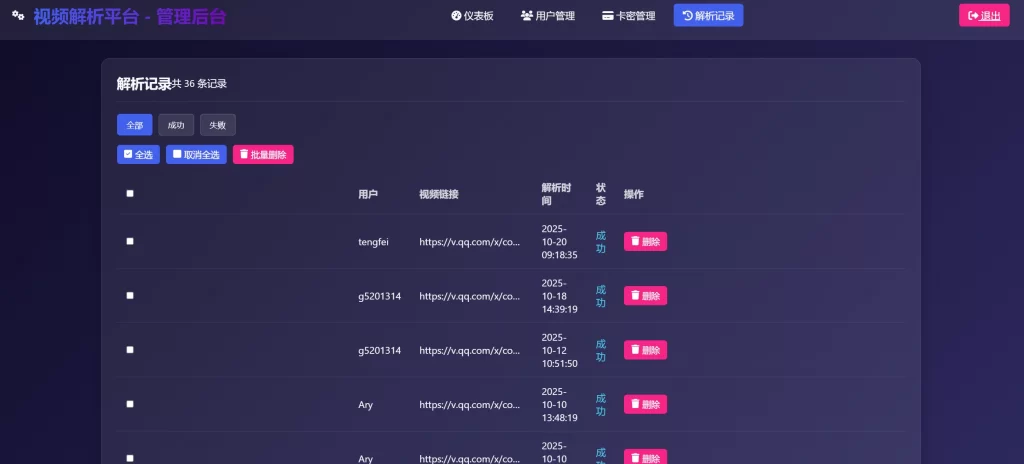Click the 视频解析平台 - 管理后台 title

click(x=129, y=16)
